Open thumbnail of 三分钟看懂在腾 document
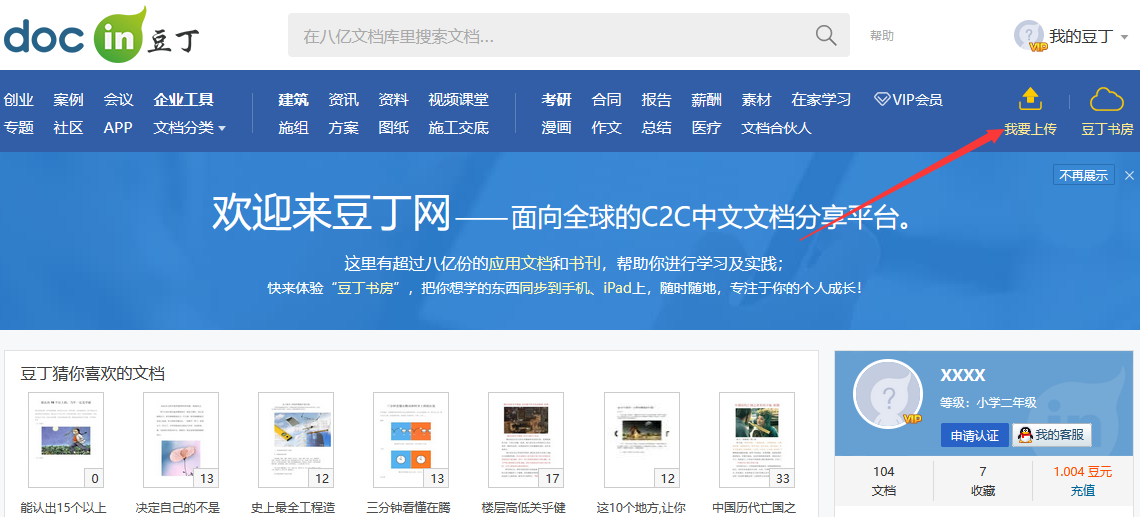Image resolution: width=1140 pixels, height=517 pixels. point(411,439)
